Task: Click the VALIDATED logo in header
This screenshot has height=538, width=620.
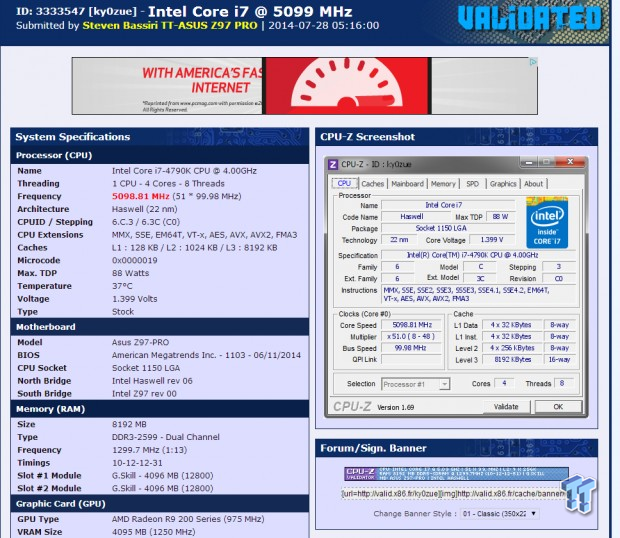Action: coord(529,19)
